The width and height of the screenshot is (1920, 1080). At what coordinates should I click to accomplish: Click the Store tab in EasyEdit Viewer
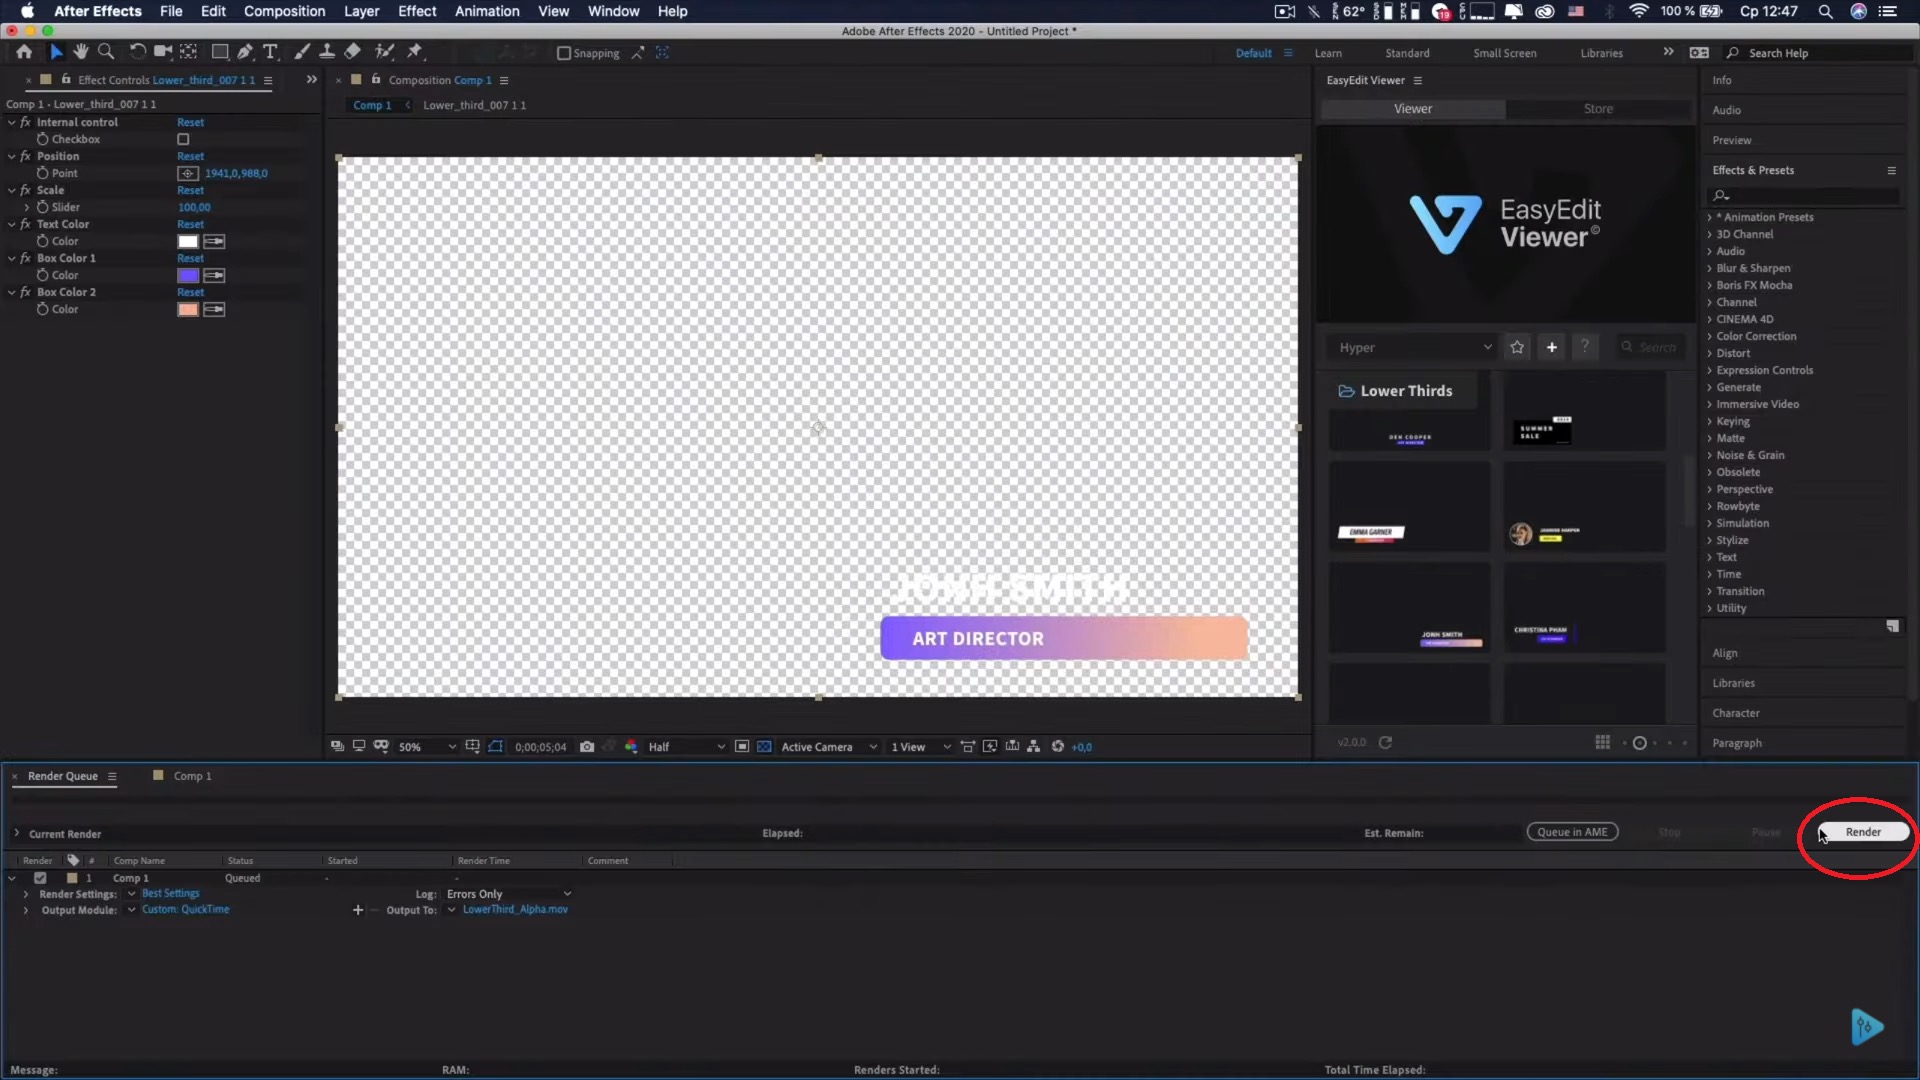1600,108
